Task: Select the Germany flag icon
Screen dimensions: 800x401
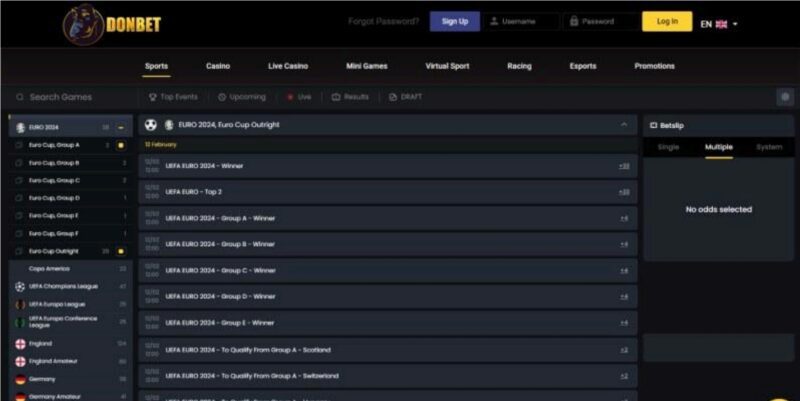Action: 20,380
